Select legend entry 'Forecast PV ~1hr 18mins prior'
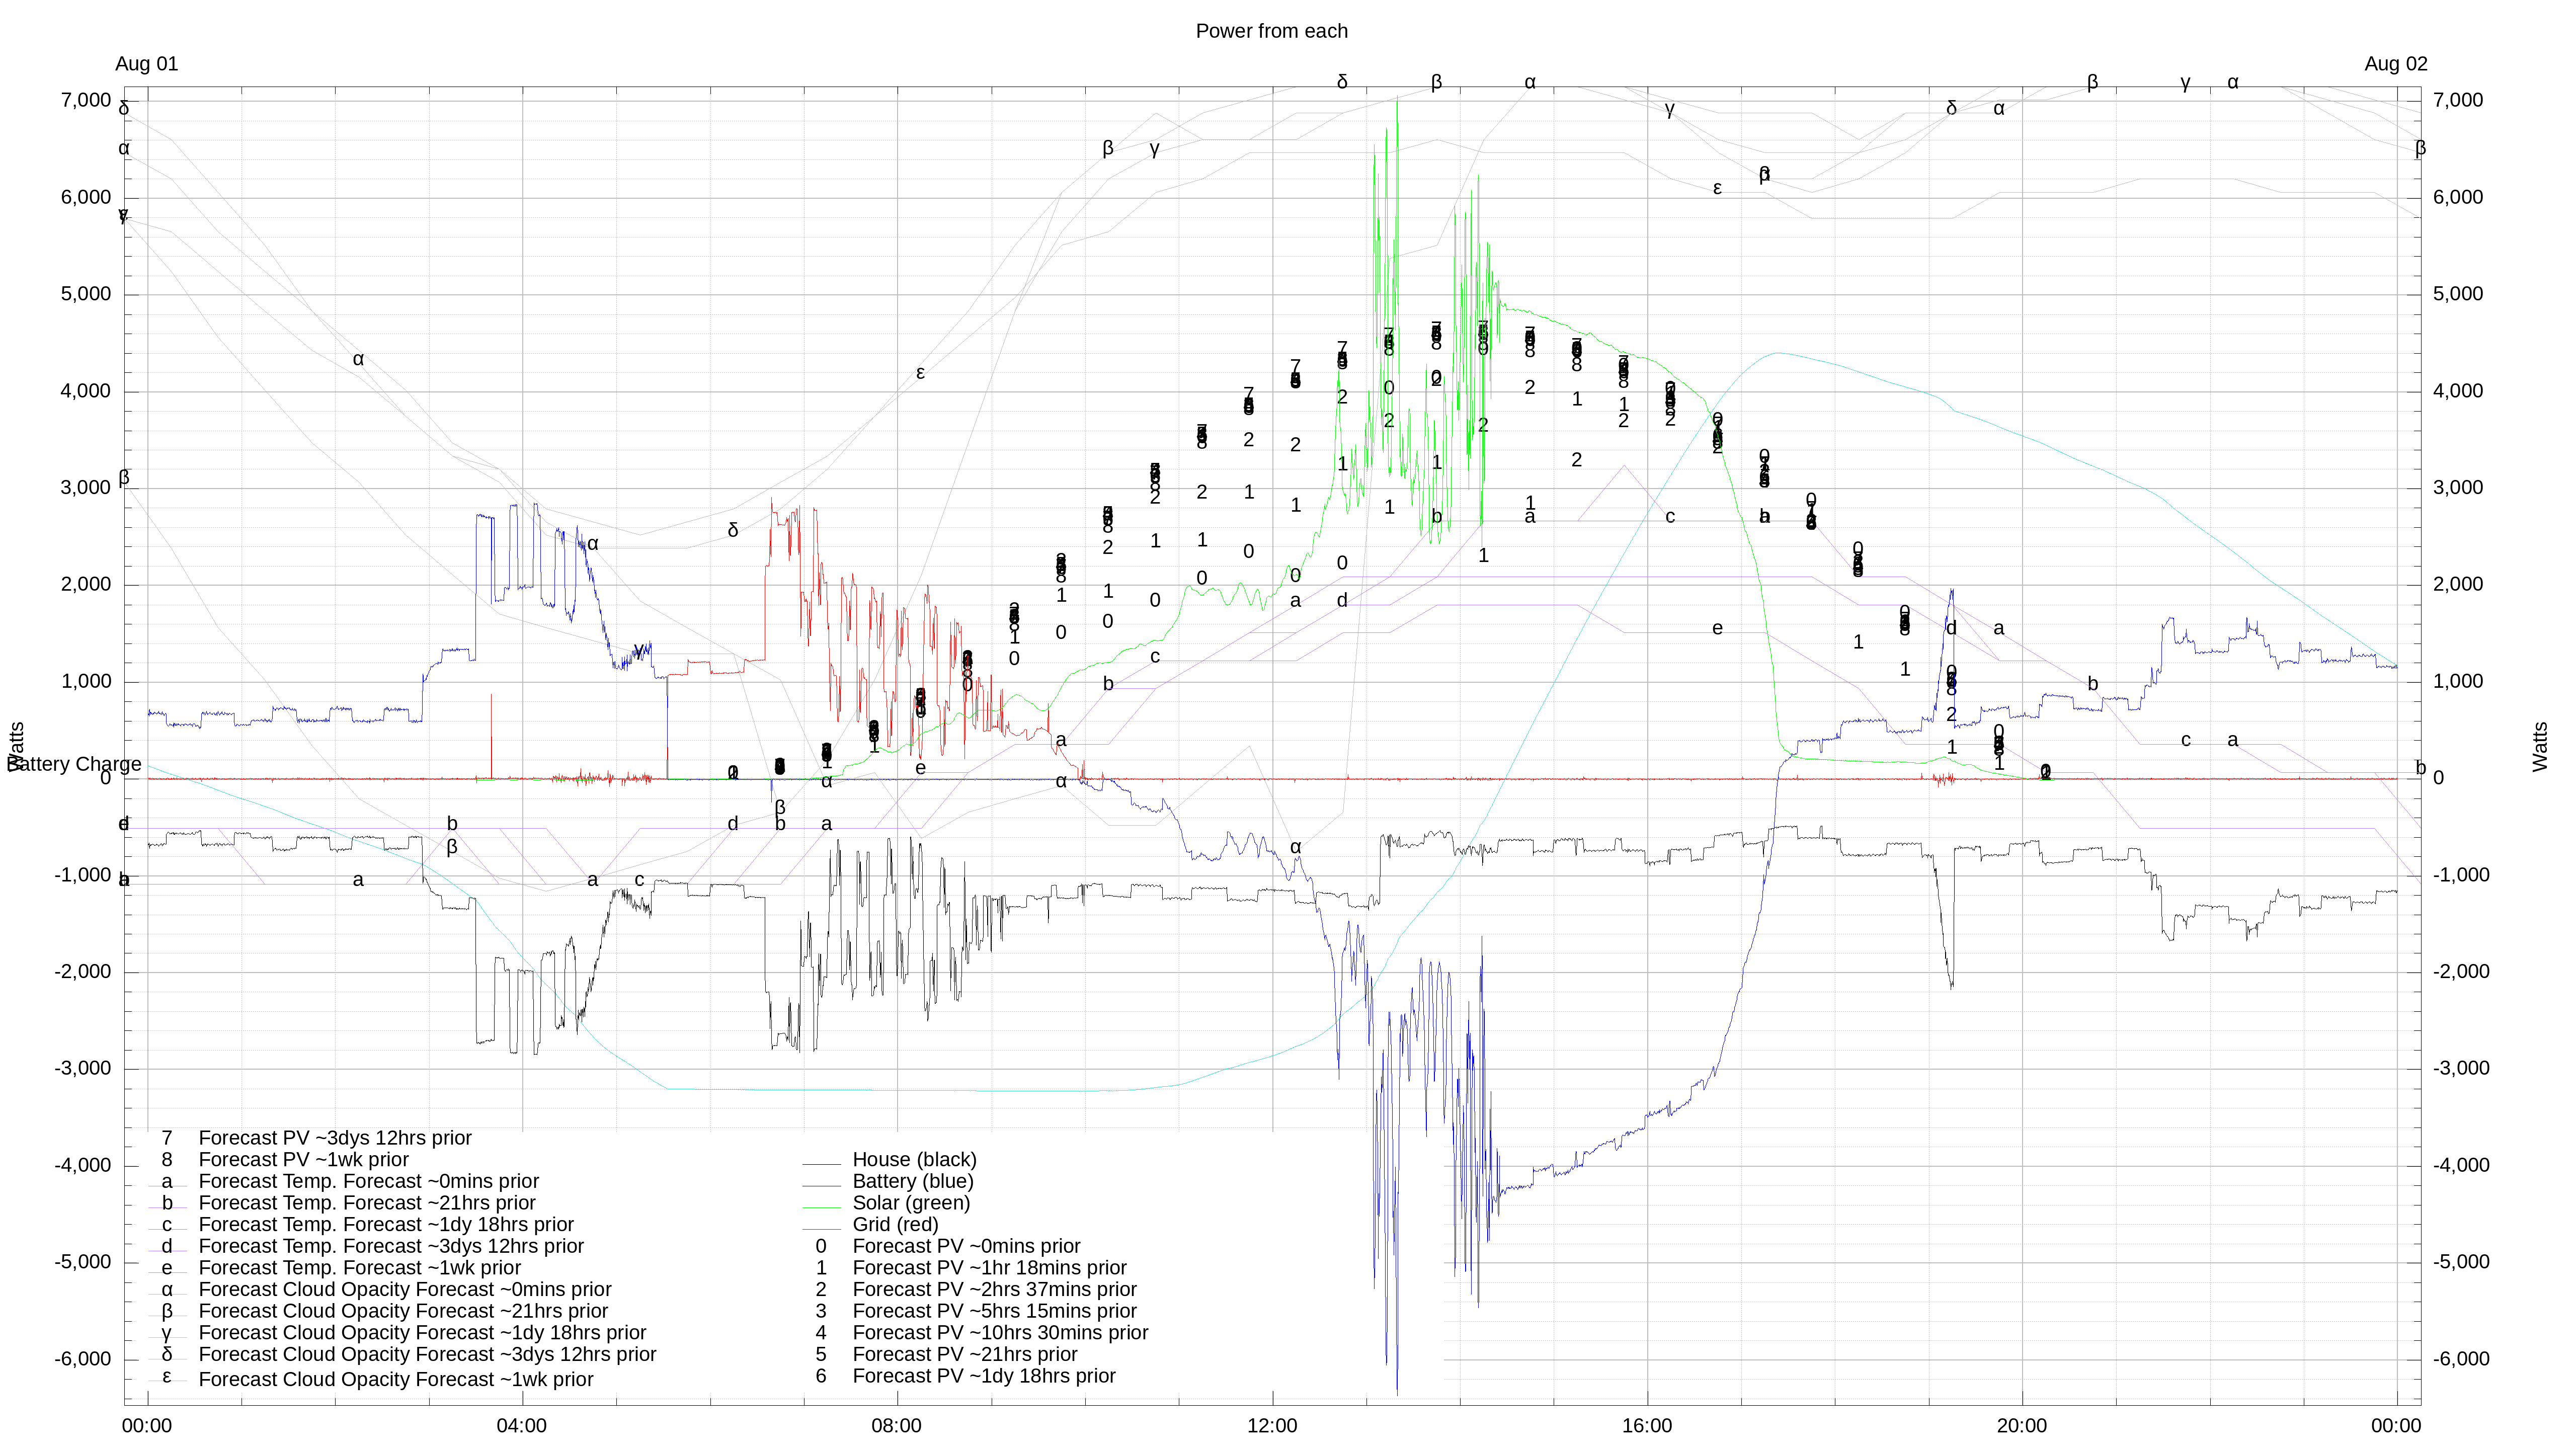 (989, 1268)
